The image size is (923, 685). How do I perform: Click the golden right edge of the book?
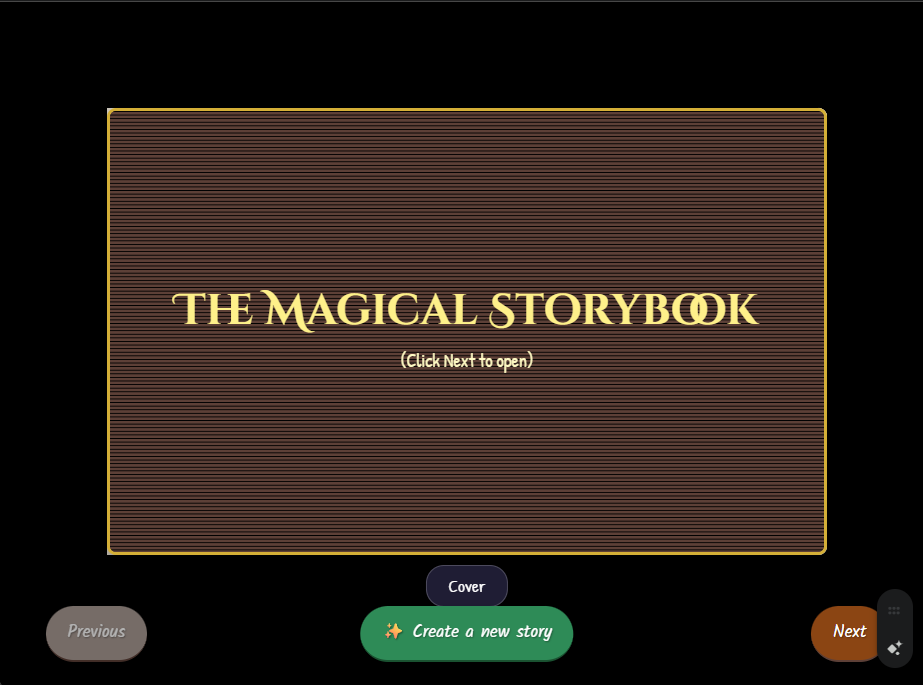(x=825, y=330)
